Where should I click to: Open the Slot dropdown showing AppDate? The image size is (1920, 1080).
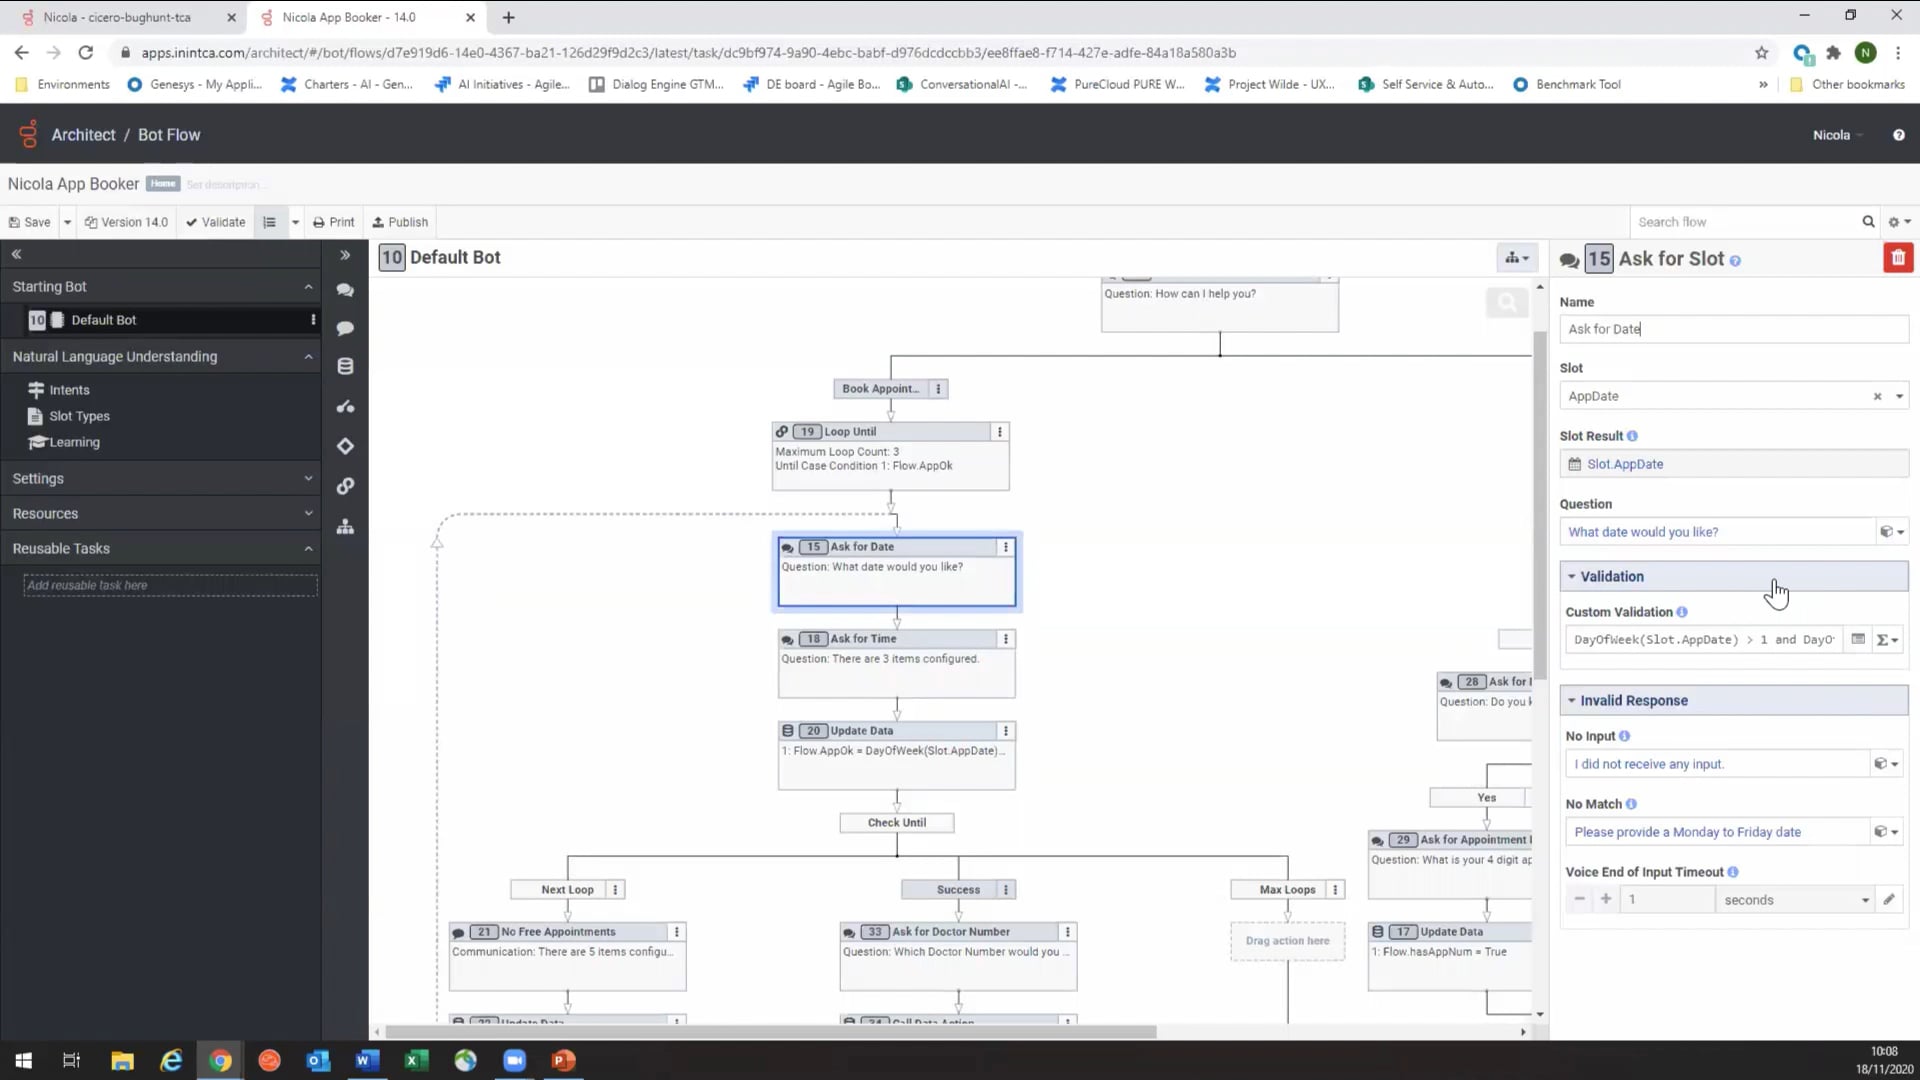[x=1899, y=396]
